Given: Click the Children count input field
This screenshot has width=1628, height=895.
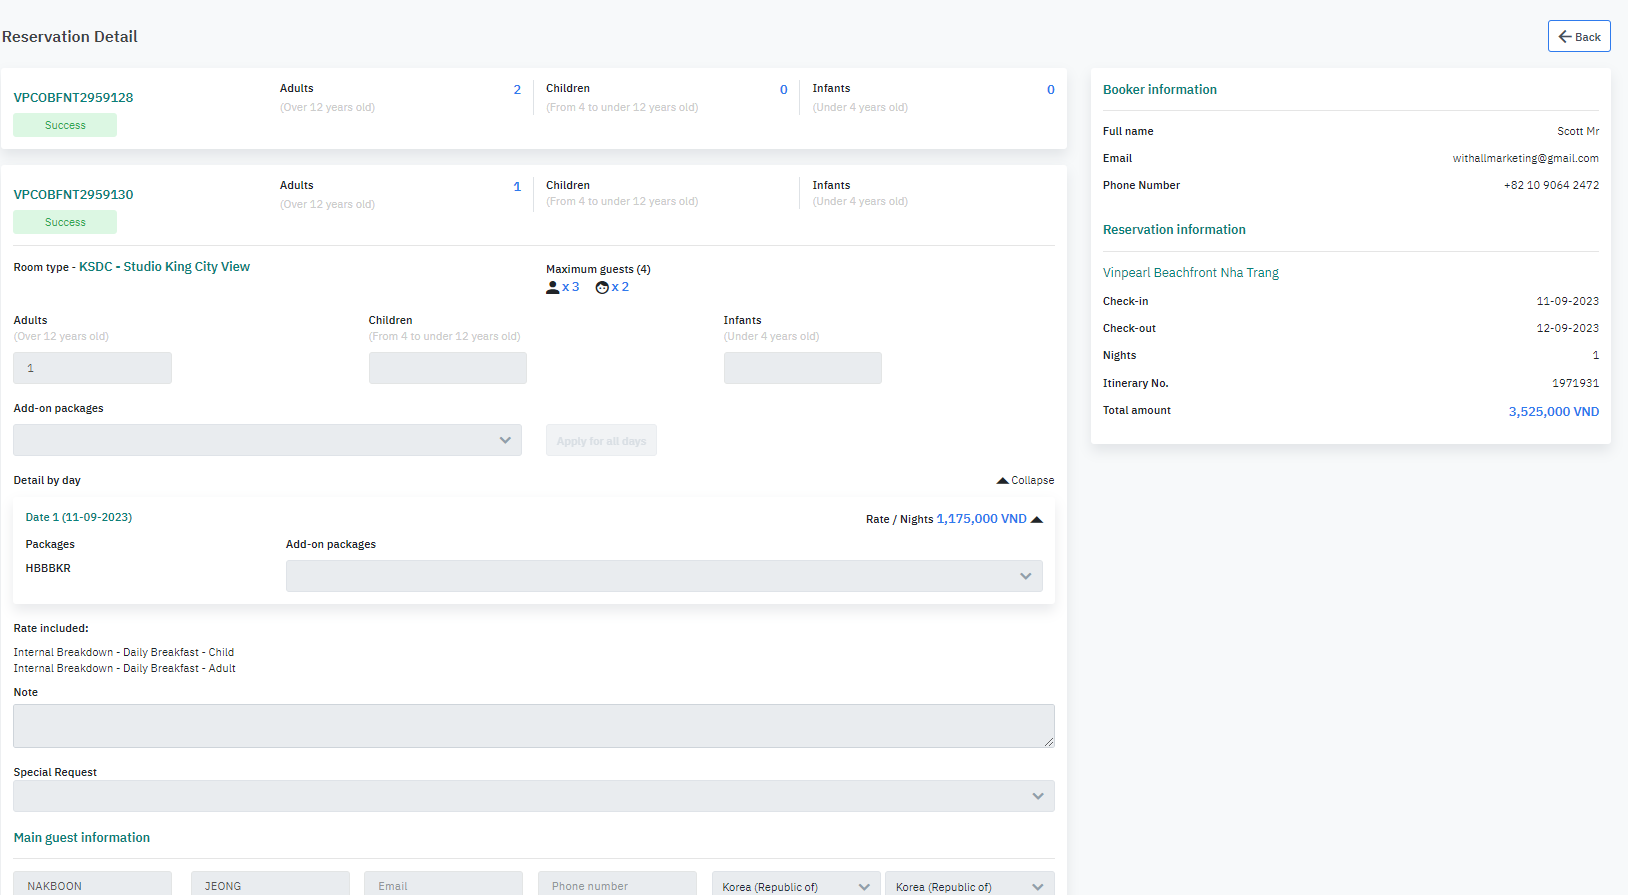Looking at the screenshot, I should (447, 369).
